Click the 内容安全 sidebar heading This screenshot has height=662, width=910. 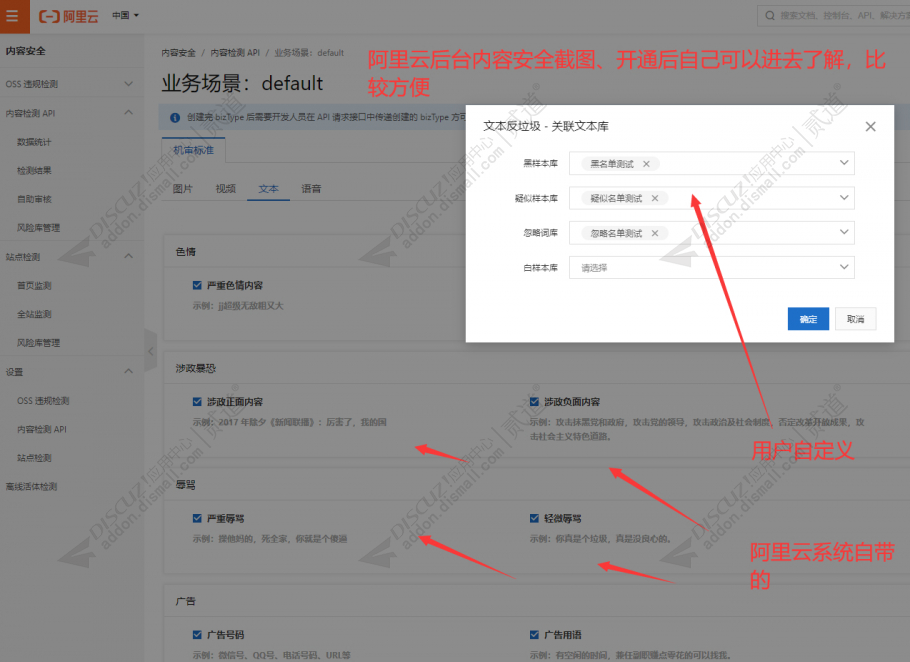click(x=26, y=51)
